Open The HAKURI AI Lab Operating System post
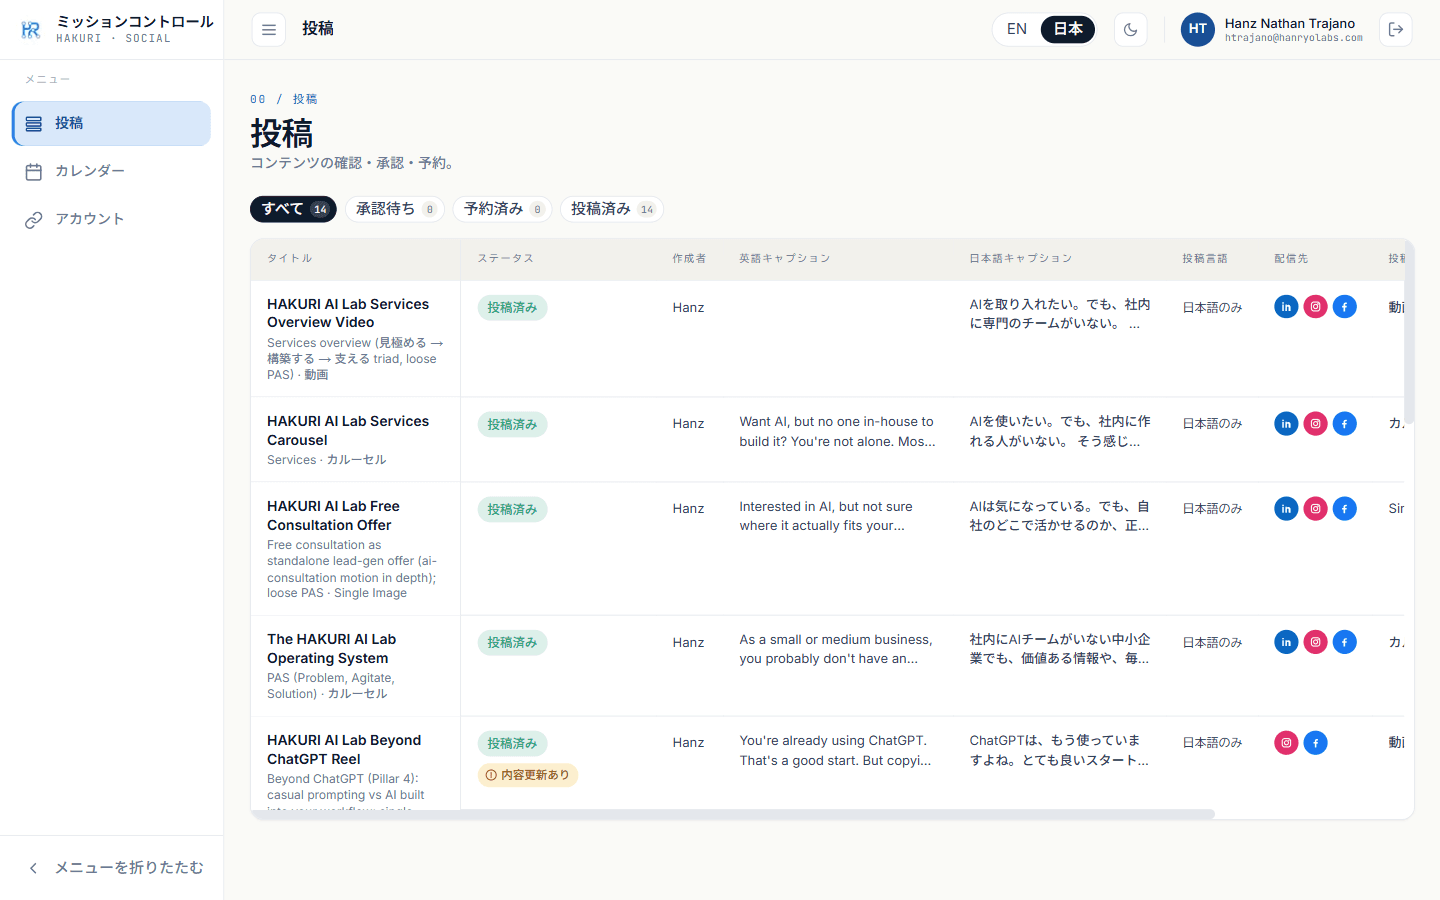The image size is (1440, 900). click(x=331, y=648)
